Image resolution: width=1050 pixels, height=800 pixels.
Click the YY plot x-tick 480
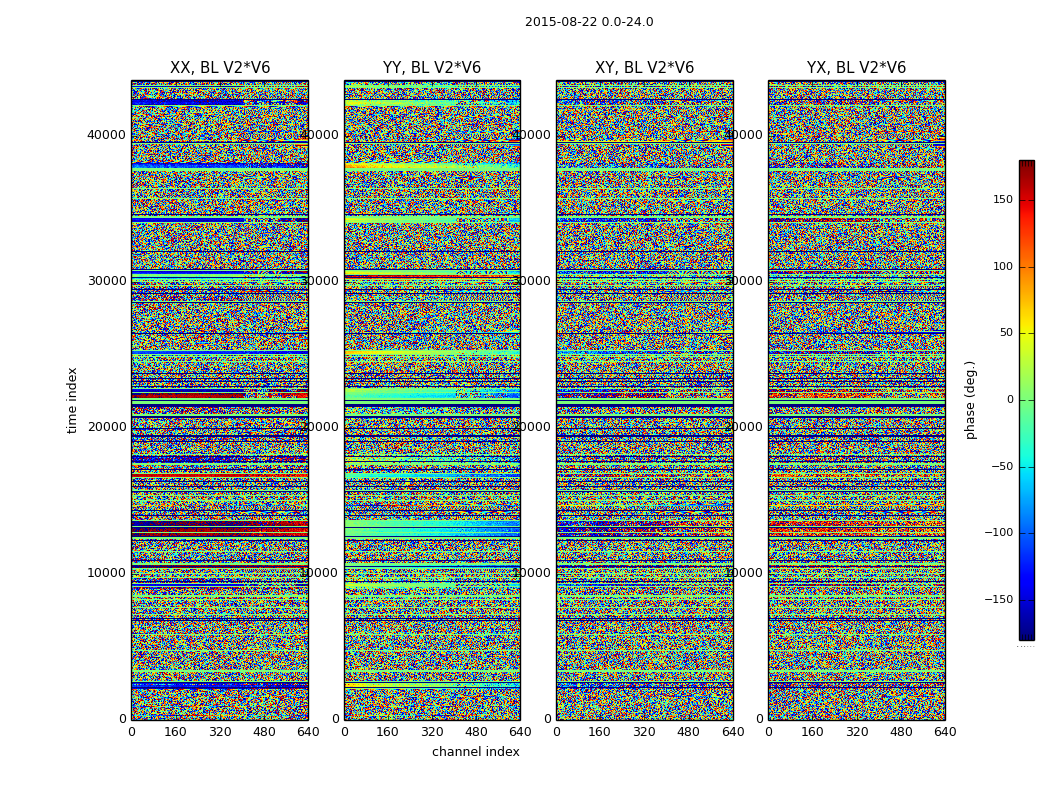click(476, 732)
